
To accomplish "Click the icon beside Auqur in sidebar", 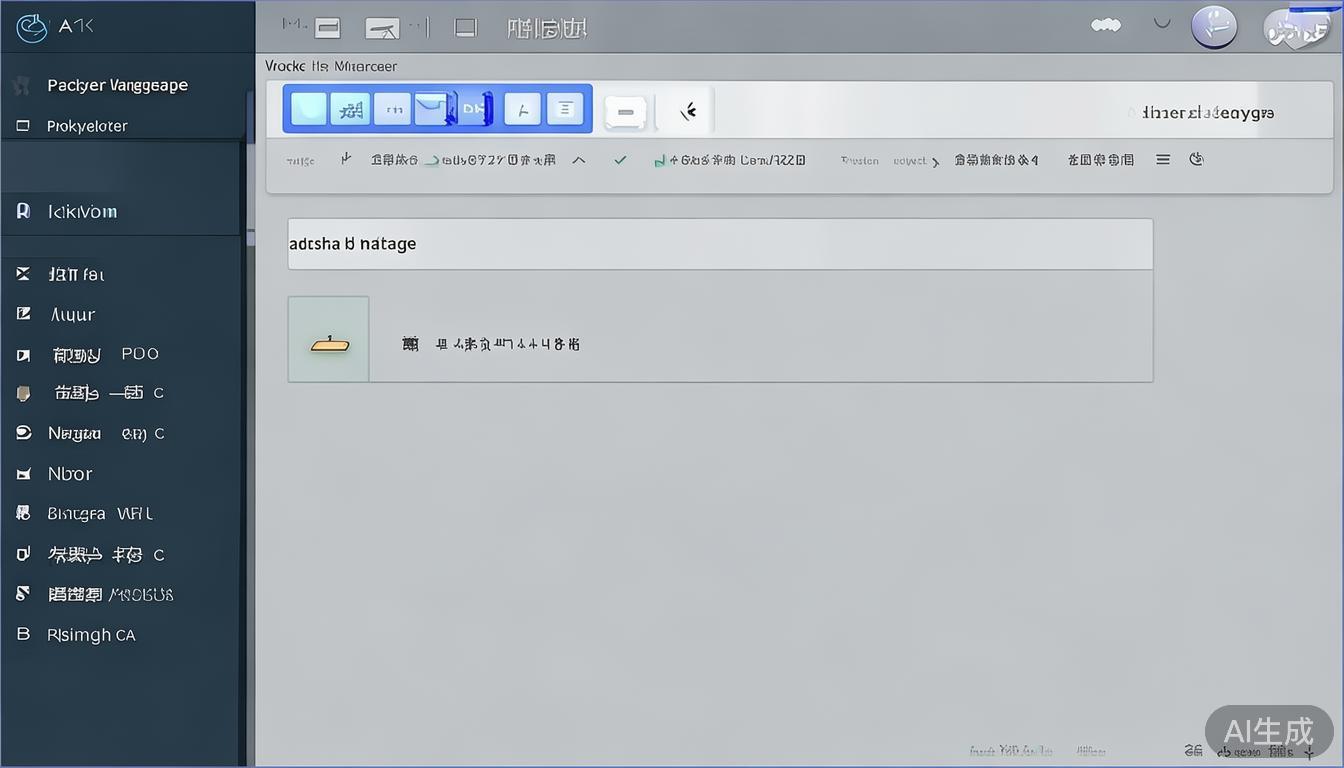I will (x=24, y=314).
